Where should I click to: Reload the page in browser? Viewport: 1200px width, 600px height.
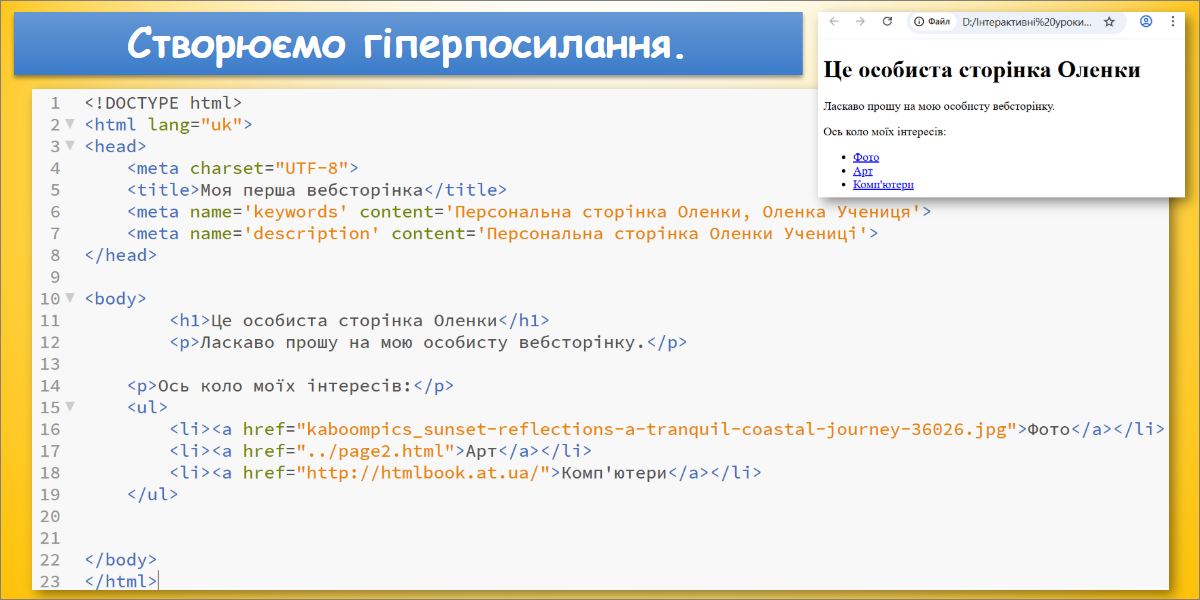(887, 21)
